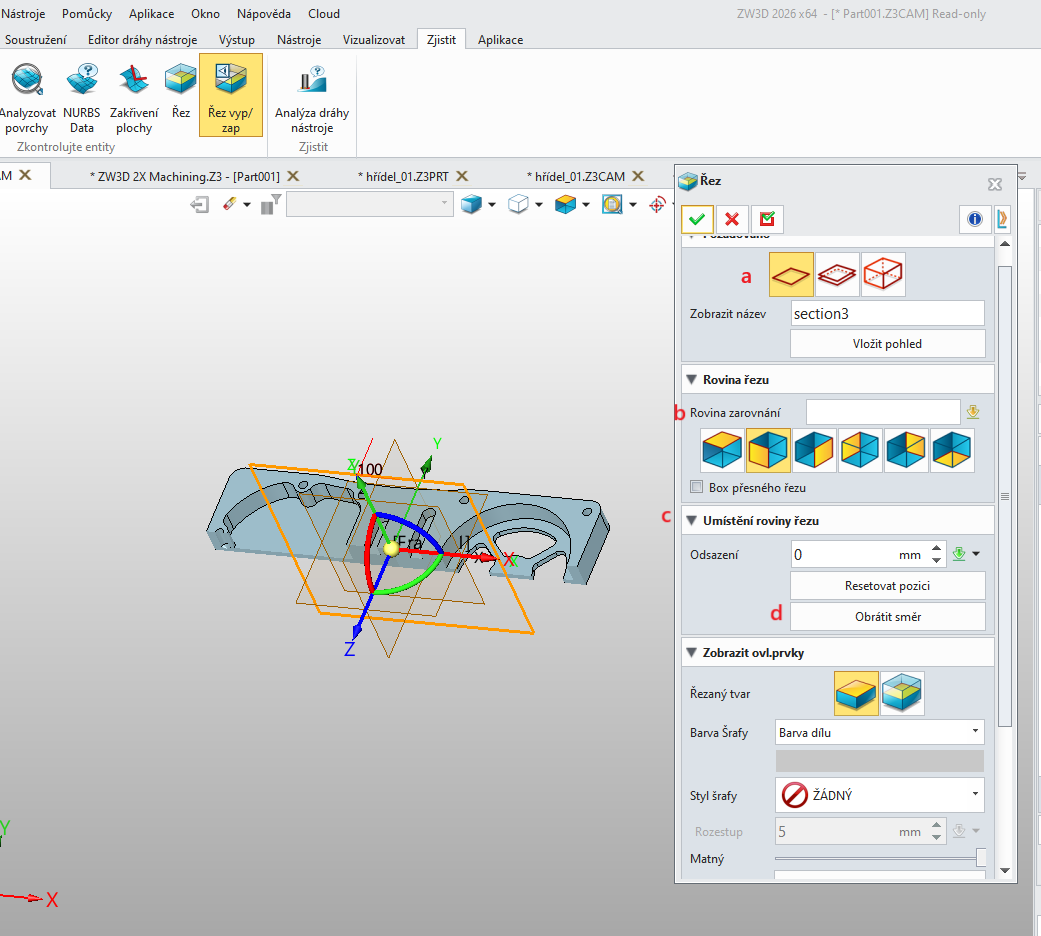The height and width of the screenshot is (936, 1041).
Task: Switch to Vizualizovat ribbon tab
Action: (374, 40)
